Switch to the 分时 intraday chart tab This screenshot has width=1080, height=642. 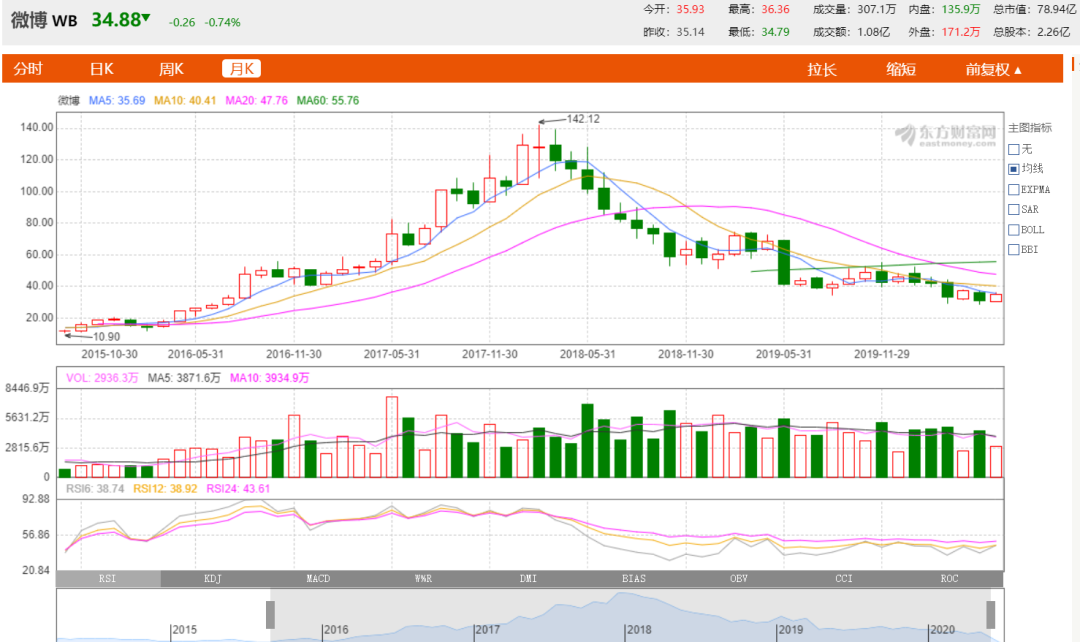click(28, 69)
